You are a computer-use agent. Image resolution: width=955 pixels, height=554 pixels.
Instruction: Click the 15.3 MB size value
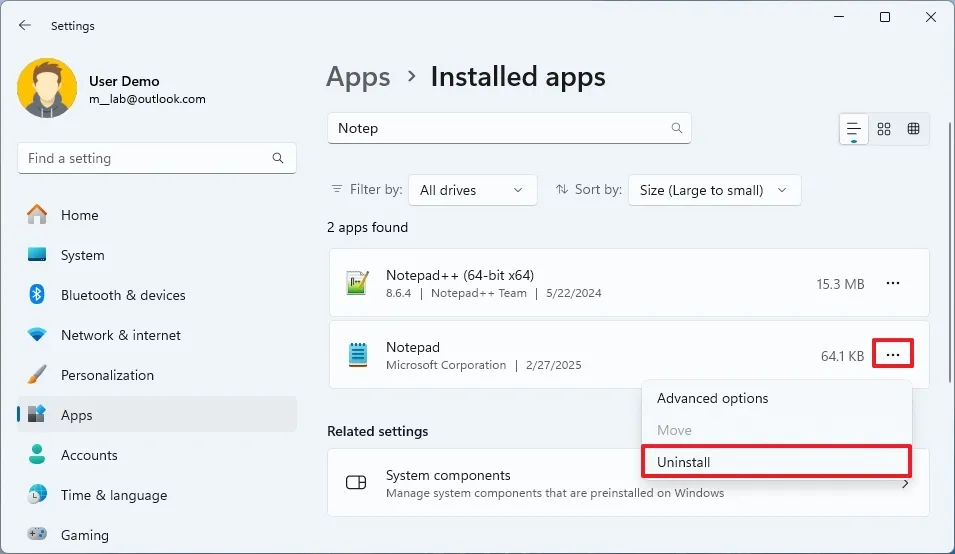[x=840, y=284]
